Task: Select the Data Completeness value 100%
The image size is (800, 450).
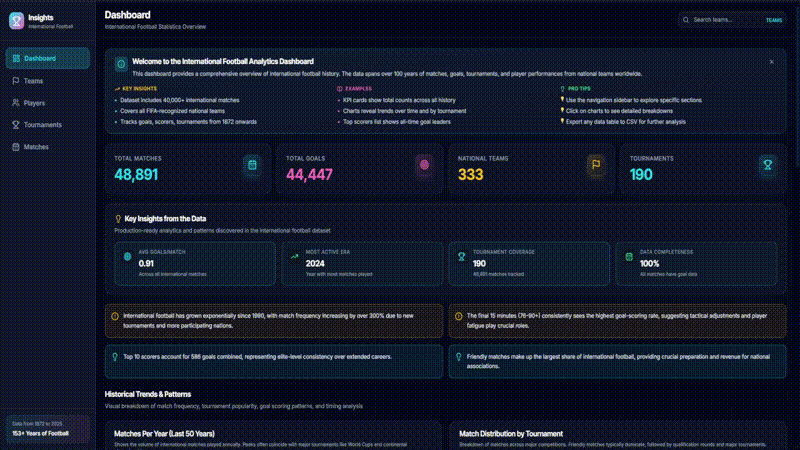Action: point(649,264)
